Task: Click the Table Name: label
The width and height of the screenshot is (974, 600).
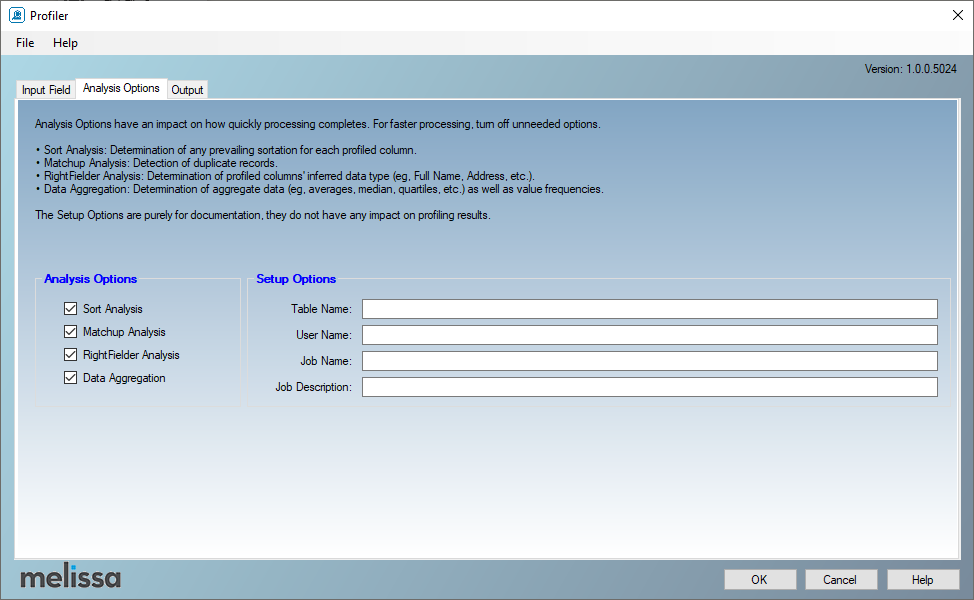Action: click(x=321, y=309)
